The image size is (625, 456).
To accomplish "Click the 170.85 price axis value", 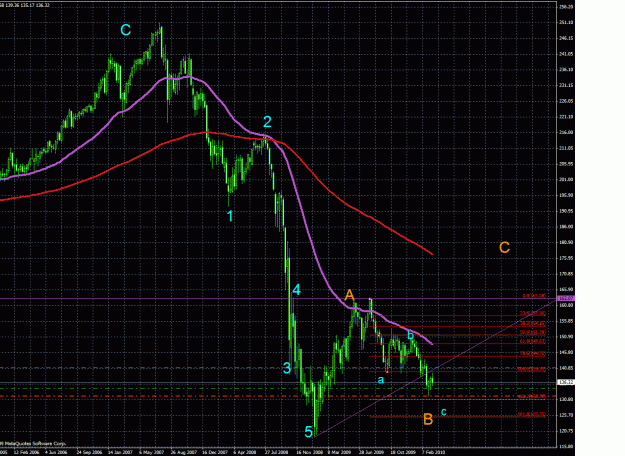I will [566, 274].
